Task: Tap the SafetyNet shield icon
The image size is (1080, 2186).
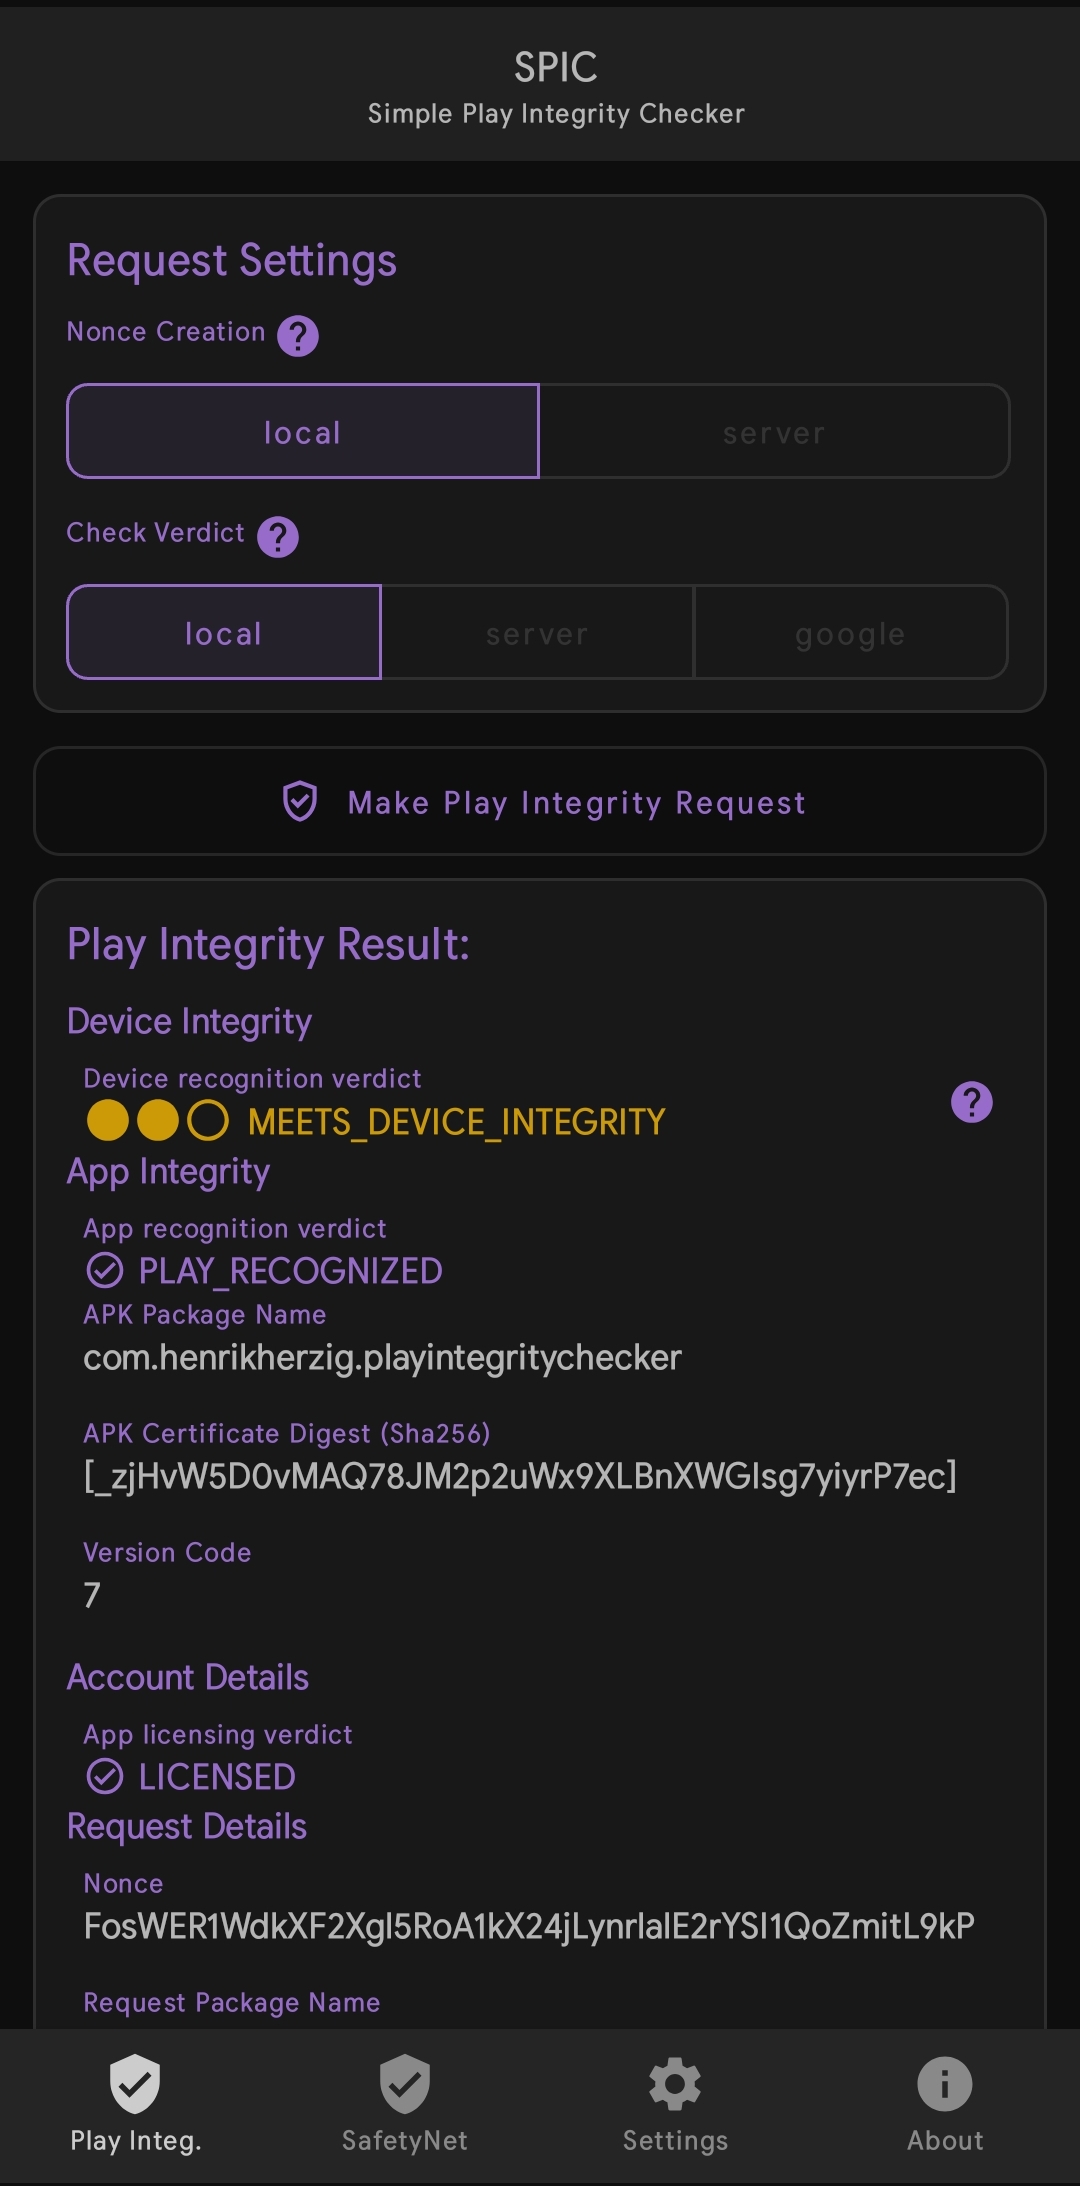Action: point(405,2084)
